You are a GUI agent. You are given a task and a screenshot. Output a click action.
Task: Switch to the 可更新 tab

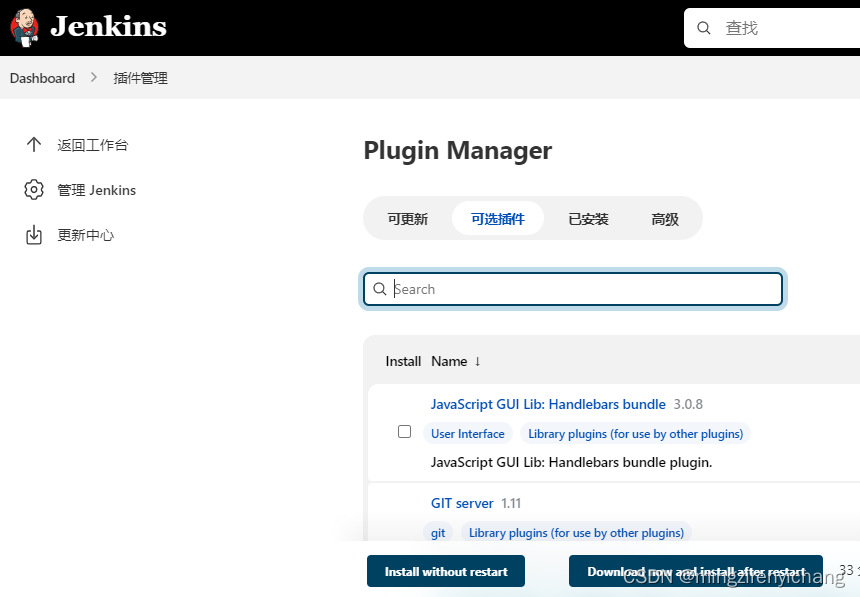[408, 219]
